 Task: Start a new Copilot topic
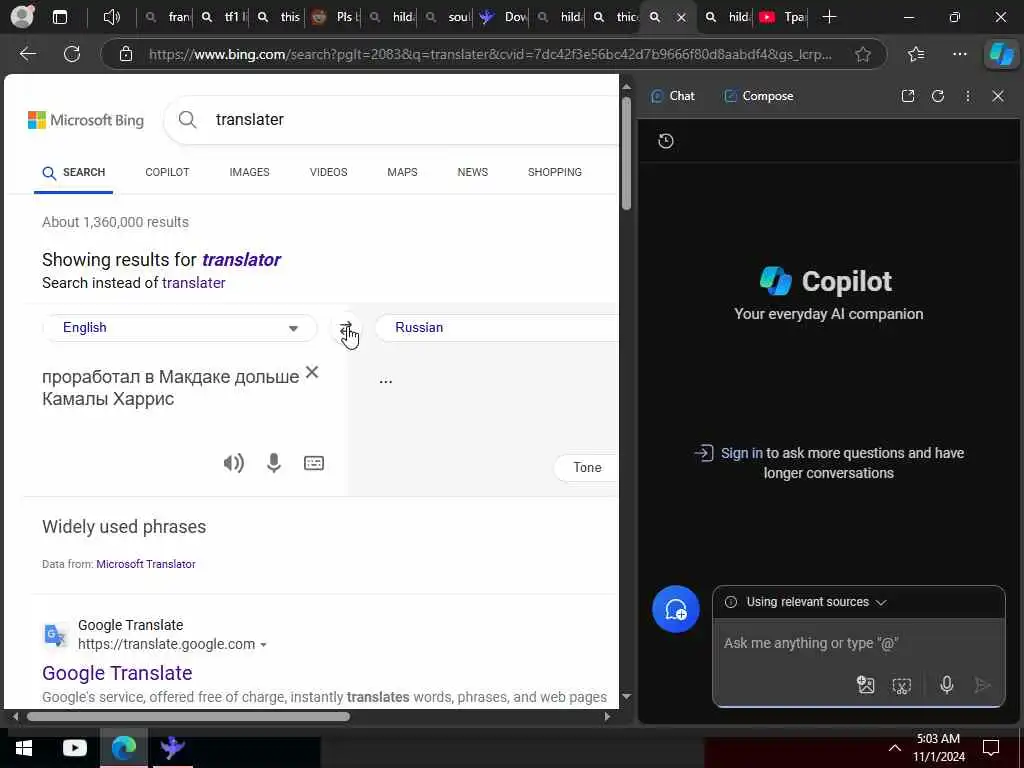coord(676,609)
